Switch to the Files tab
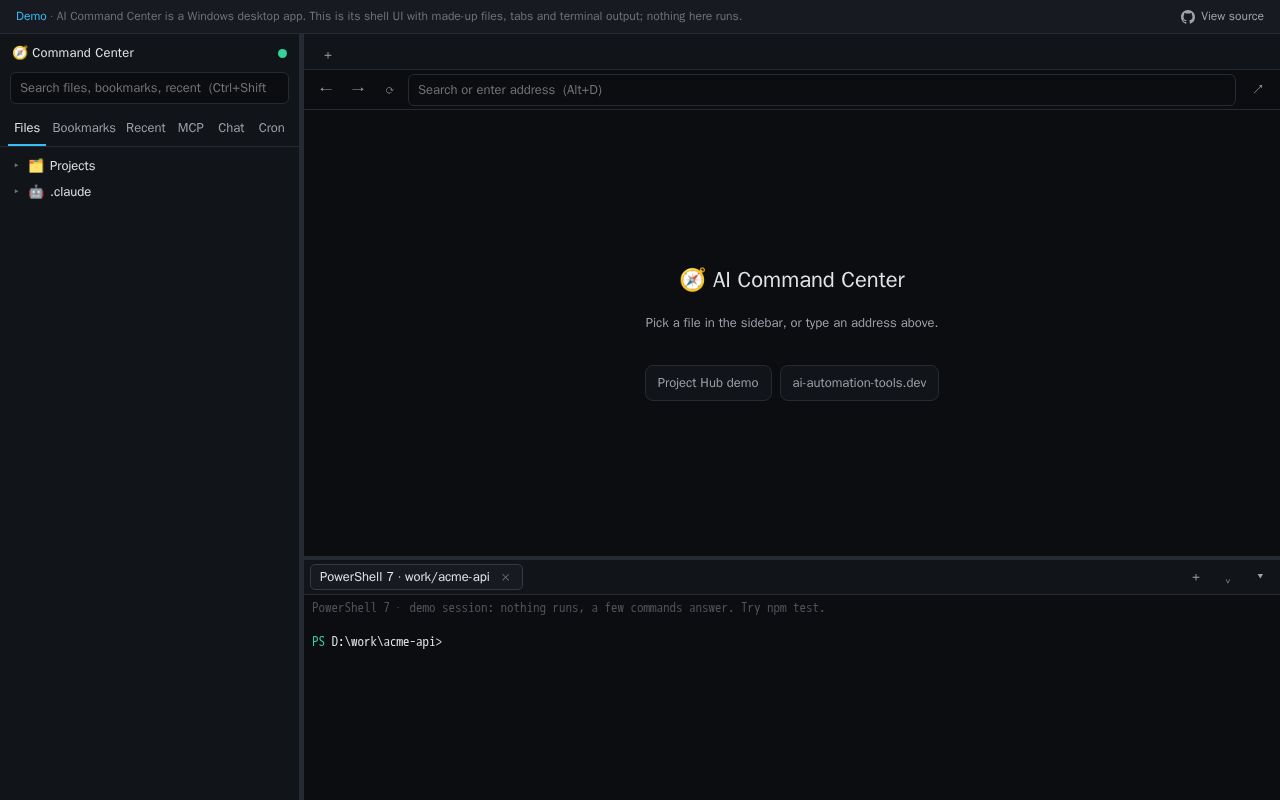This screenshot has width=1280, height=800. coord(27,128)
